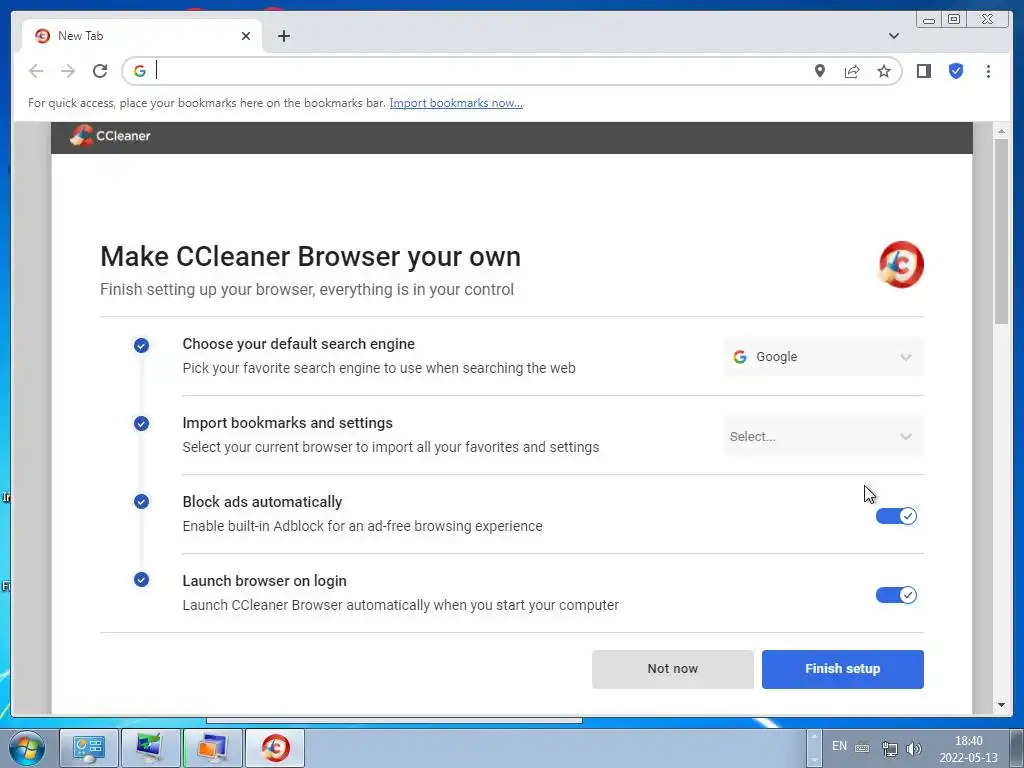Reload the current page
Viewport: 1024px width, 768px height.
click(100, 71)
